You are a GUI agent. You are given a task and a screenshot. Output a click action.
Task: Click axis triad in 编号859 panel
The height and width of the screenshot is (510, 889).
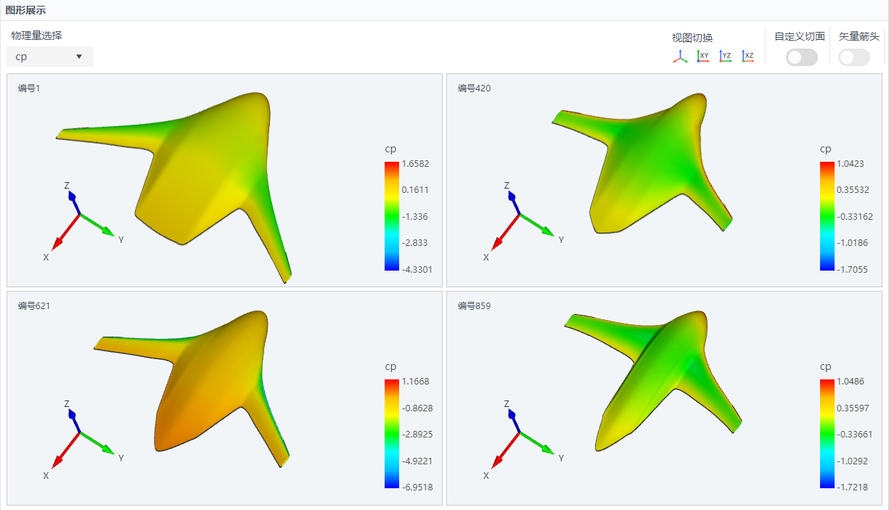pyautogui.click(x=524, y=440)
